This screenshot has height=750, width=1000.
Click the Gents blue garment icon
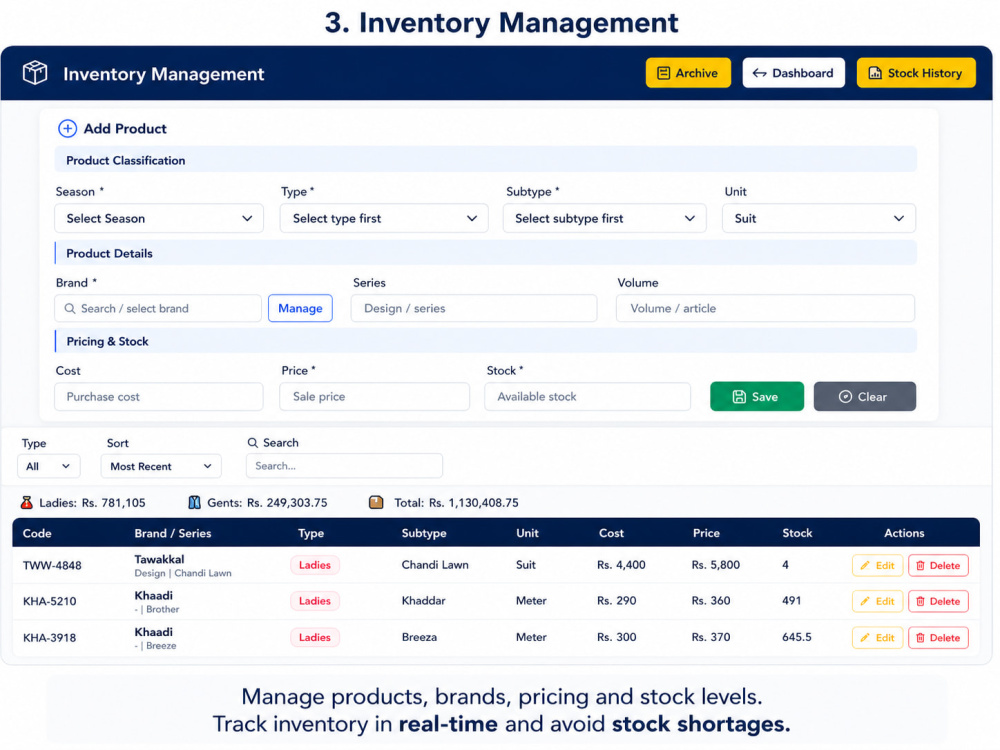[x=195, y=503]
